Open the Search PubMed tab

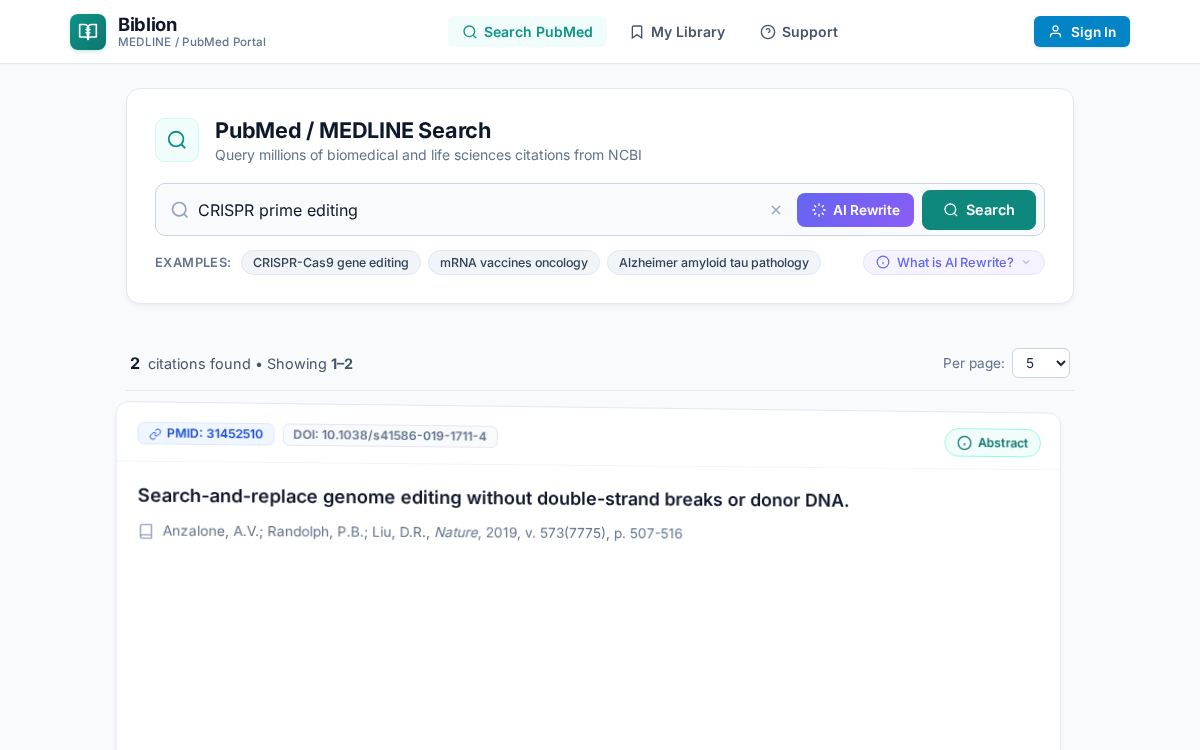[x=527, y=32]
